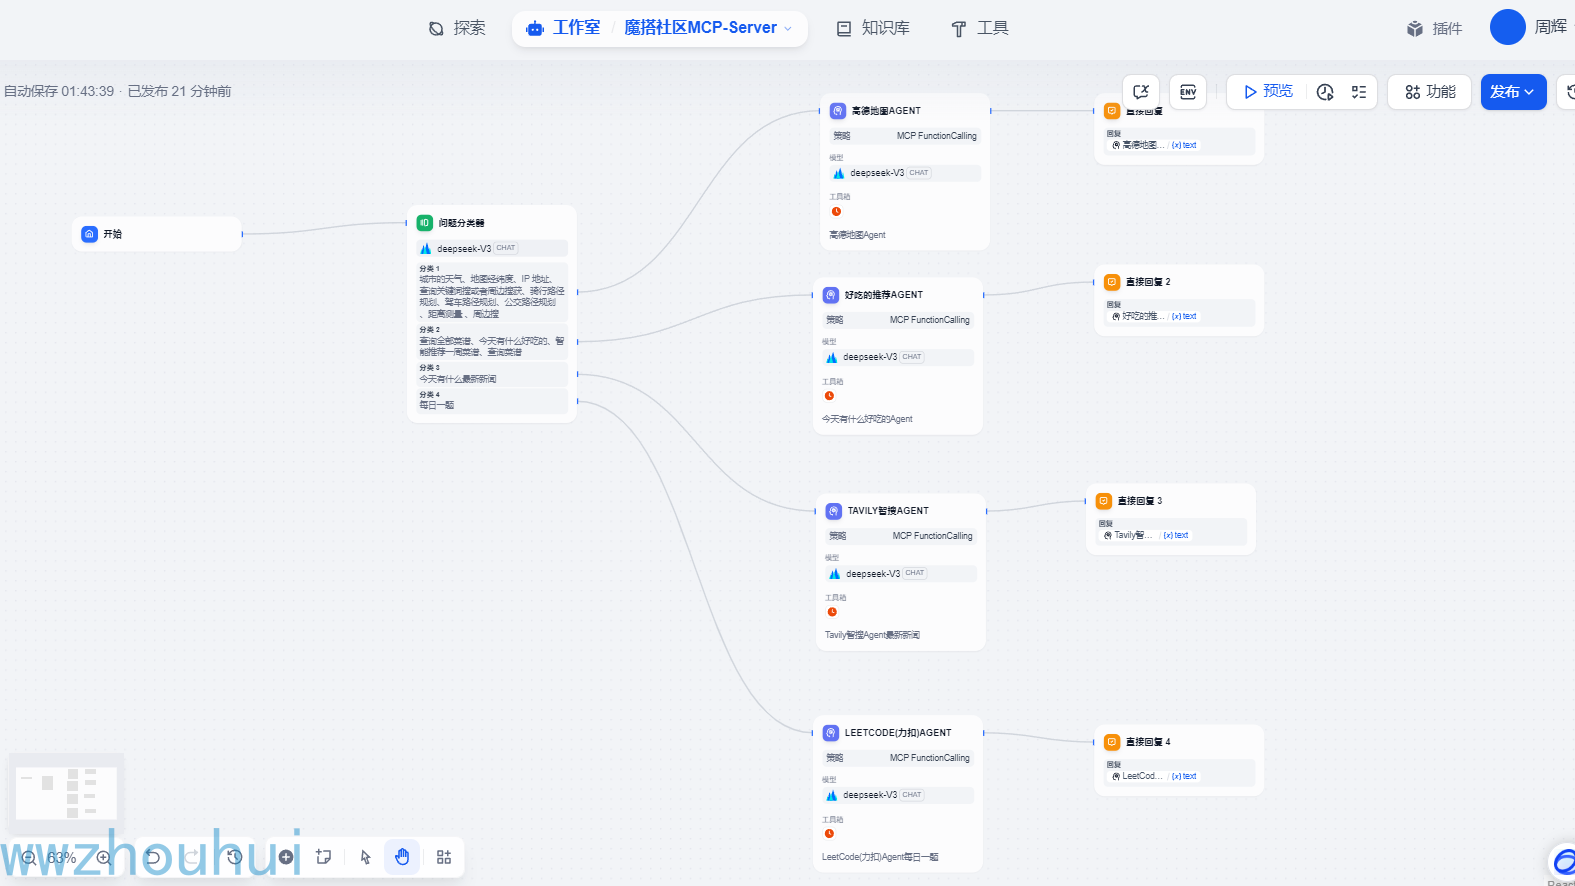
Task: Switch to the 工作室 (Studio) tab
Action: coord(563,28)
